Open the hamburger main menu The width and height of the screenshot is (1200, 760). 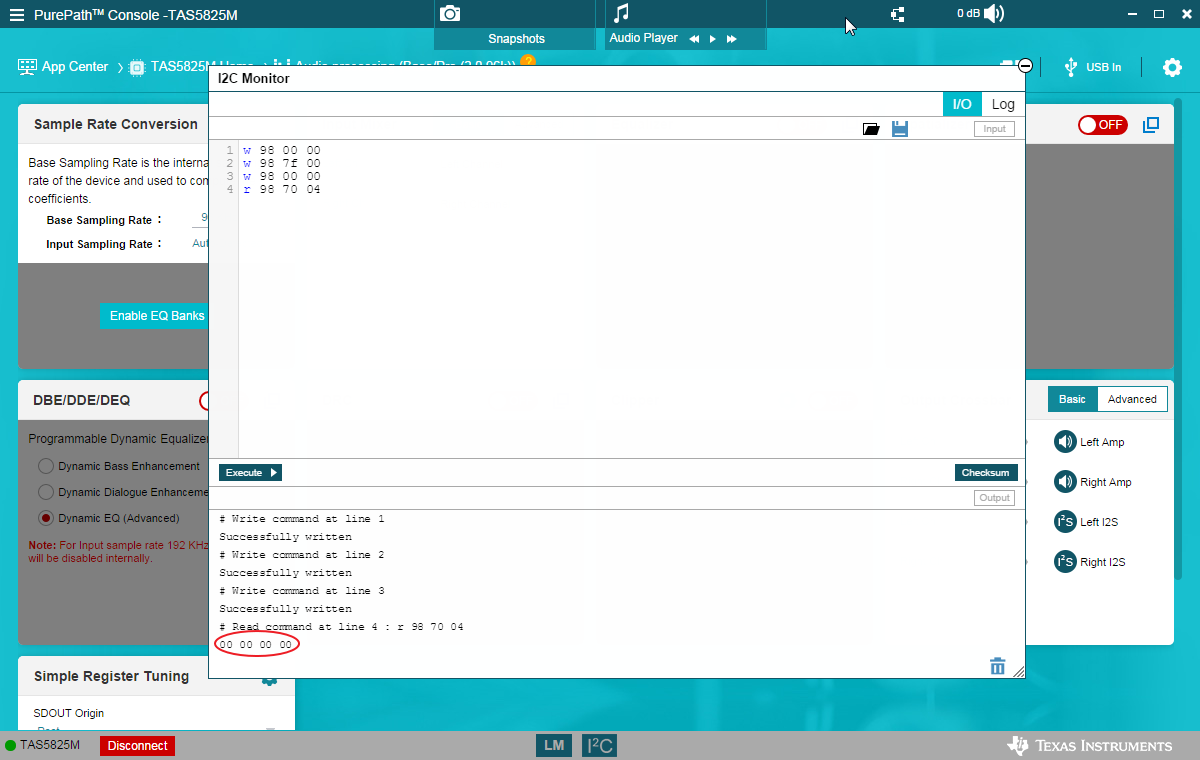(17, 15)
